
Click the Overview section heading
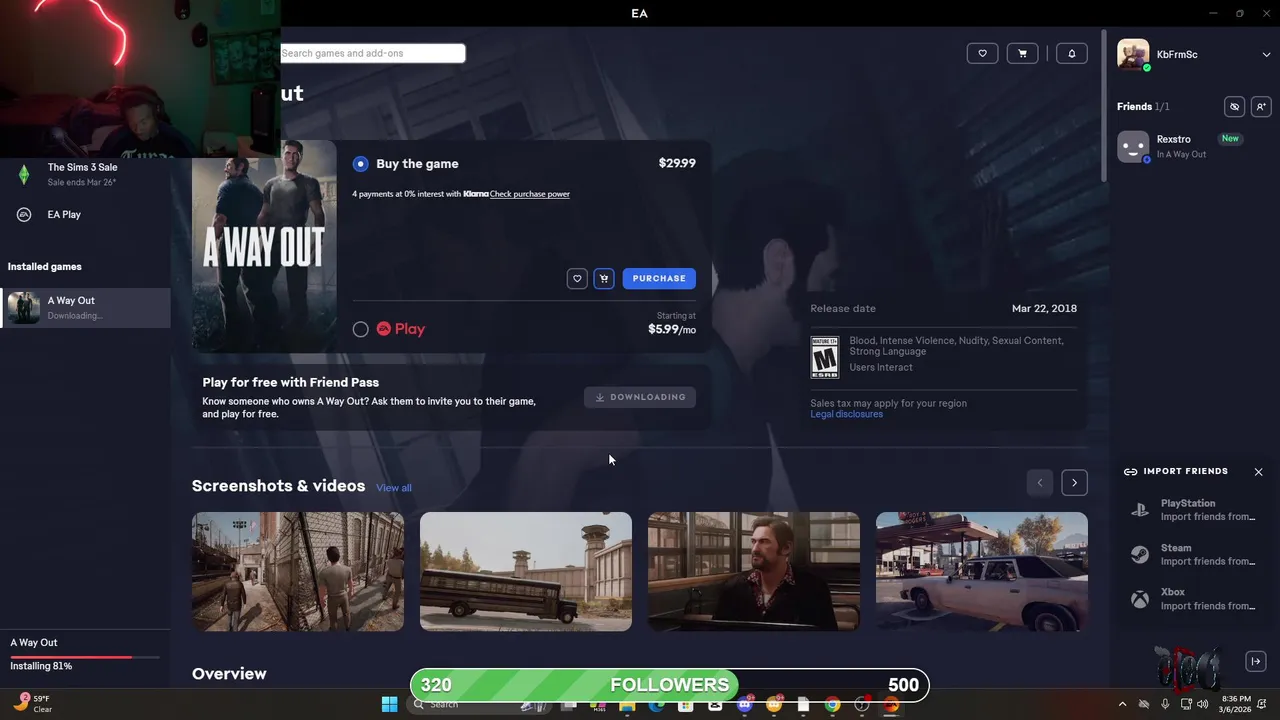point(229,674)
